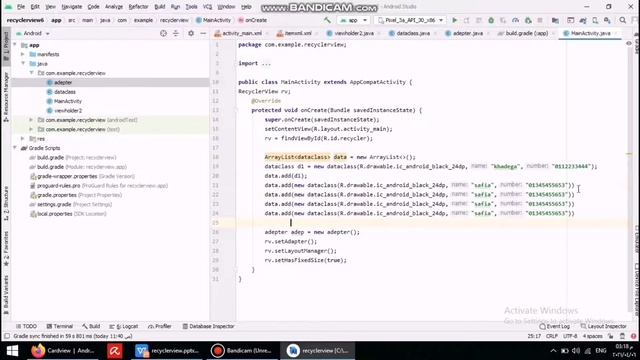Screen dimensions: 640x360
Task: Click Search Everywhere magnifier icon
Action: pyautogui.click(x=622, y=20)
